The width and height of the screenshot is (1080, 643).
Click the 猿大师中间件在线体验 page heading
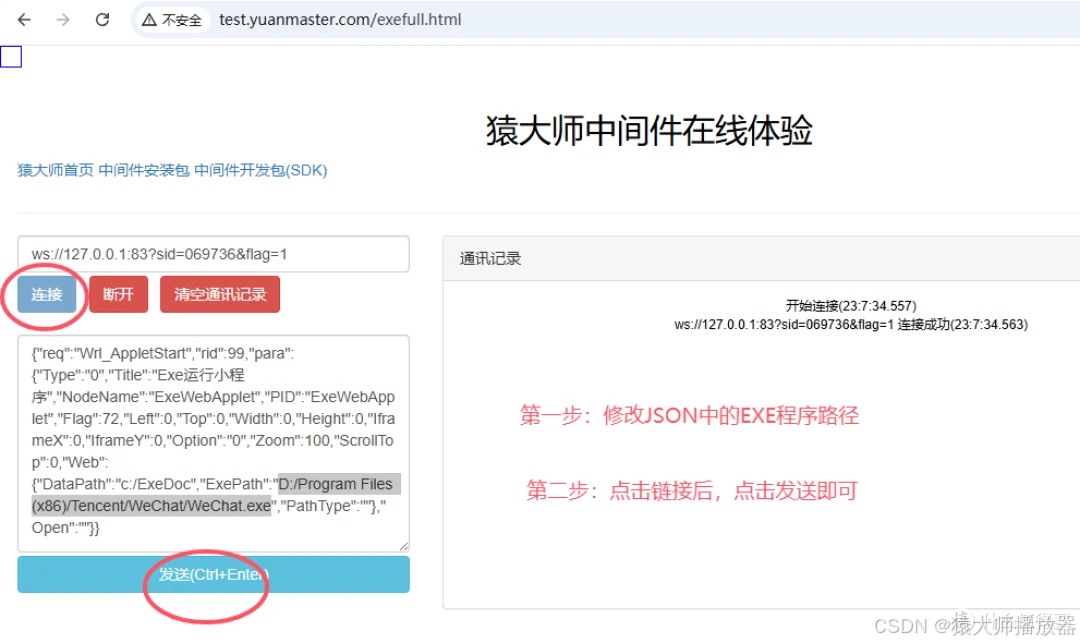[649, 131]
